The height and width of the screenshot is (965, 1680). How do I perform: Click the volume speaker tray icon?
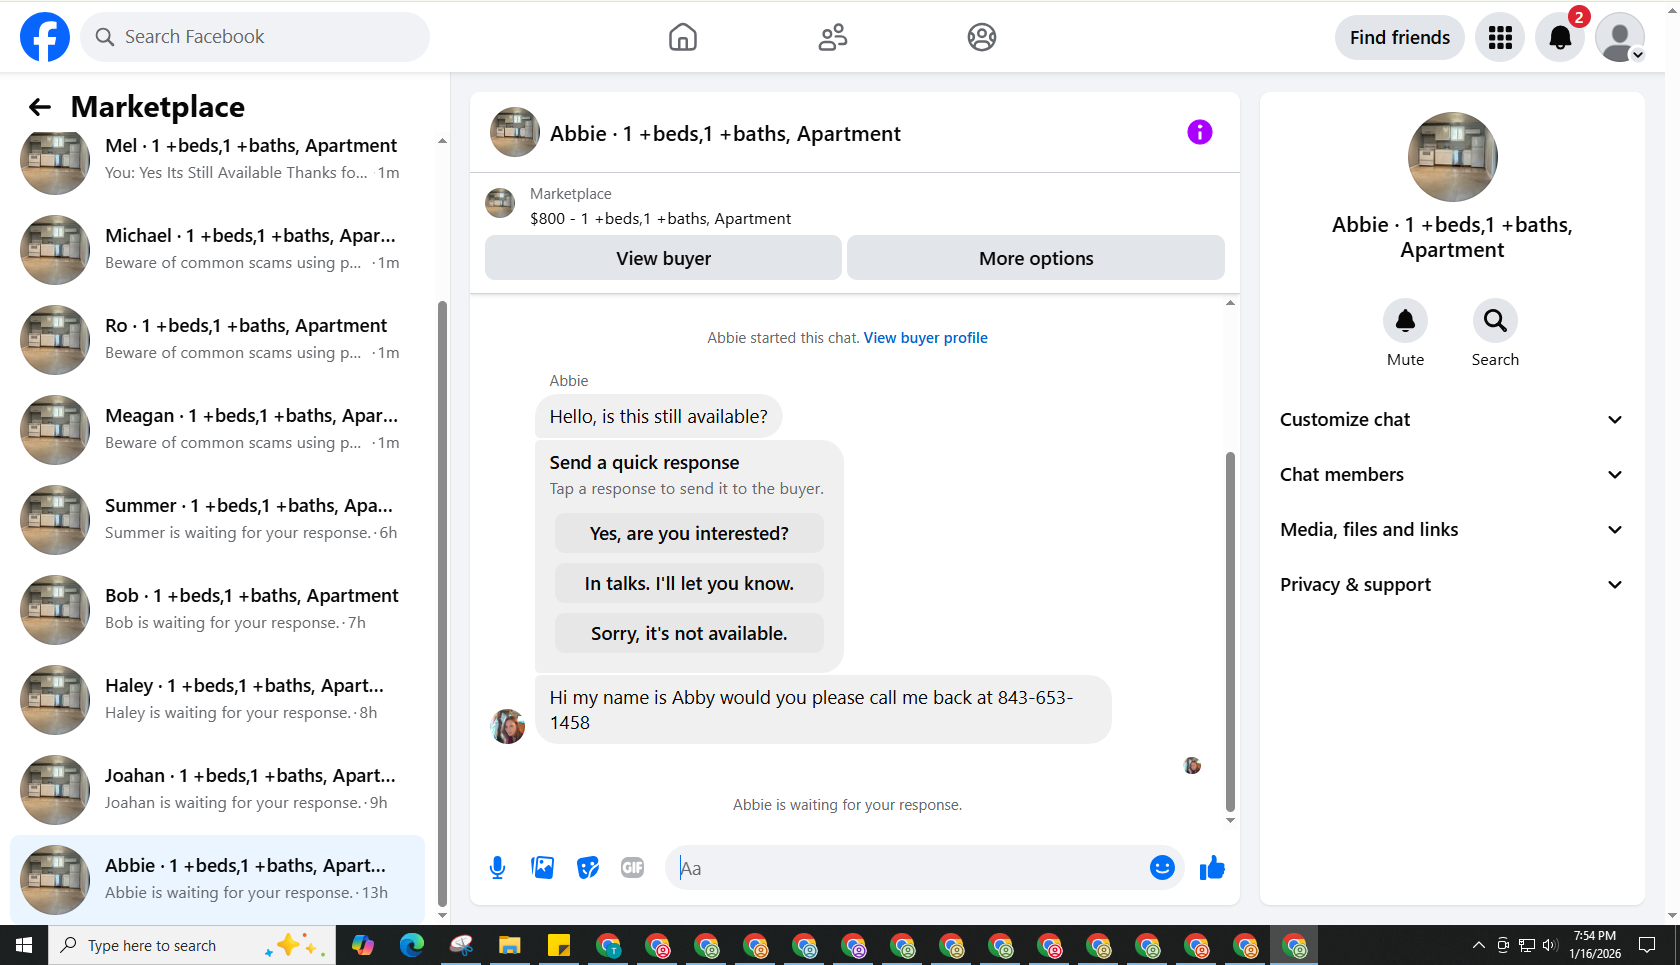[x=1550, y=945]
